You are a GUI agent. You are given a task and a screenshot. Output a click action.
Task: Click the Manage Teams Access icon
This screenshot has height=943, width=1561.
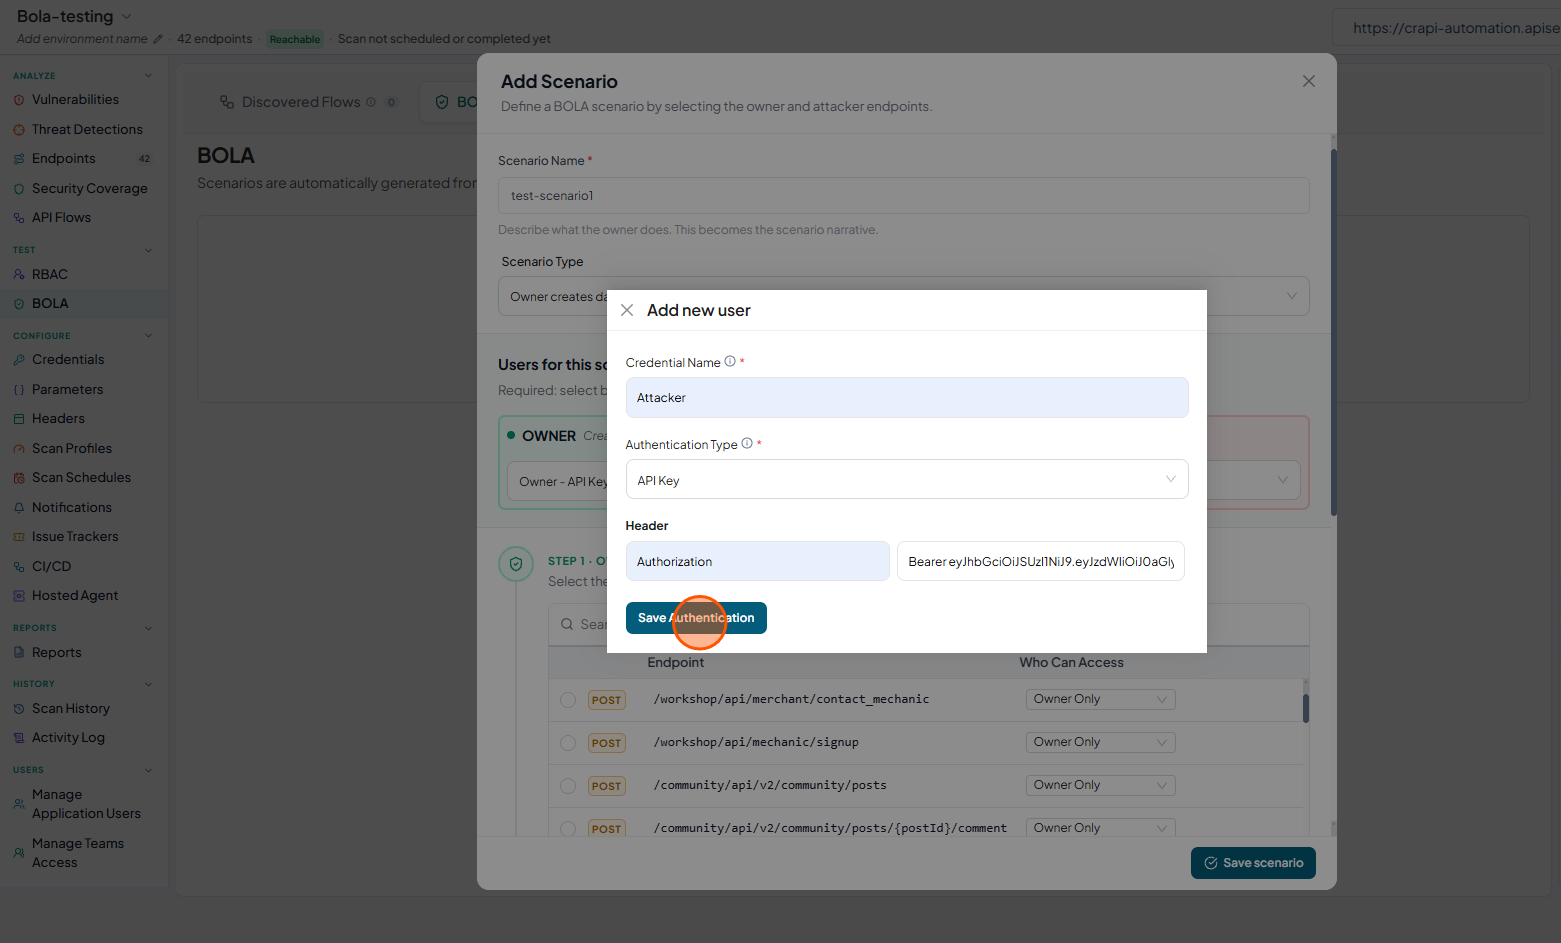19,853
